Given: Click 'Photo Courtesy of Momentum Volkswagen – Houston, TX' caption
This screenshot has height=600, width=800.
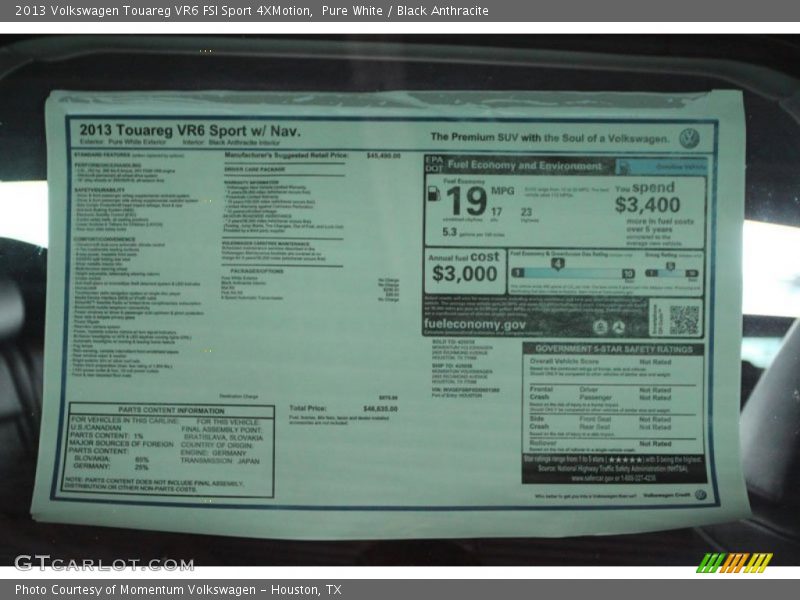Looking at the screenshot, I should pos(178,590).
